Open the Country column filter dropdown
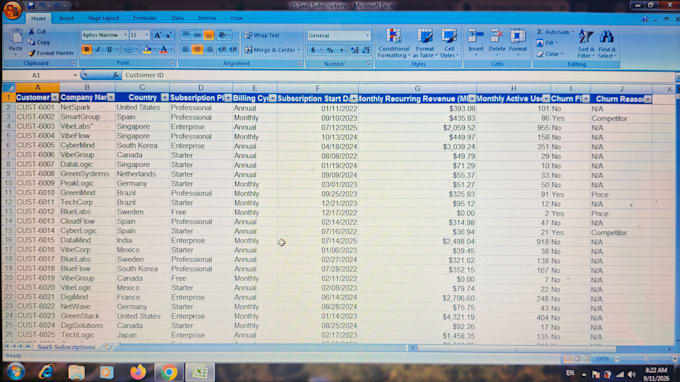The height and width of the screenshot is (382, 680). pos(164,98)
